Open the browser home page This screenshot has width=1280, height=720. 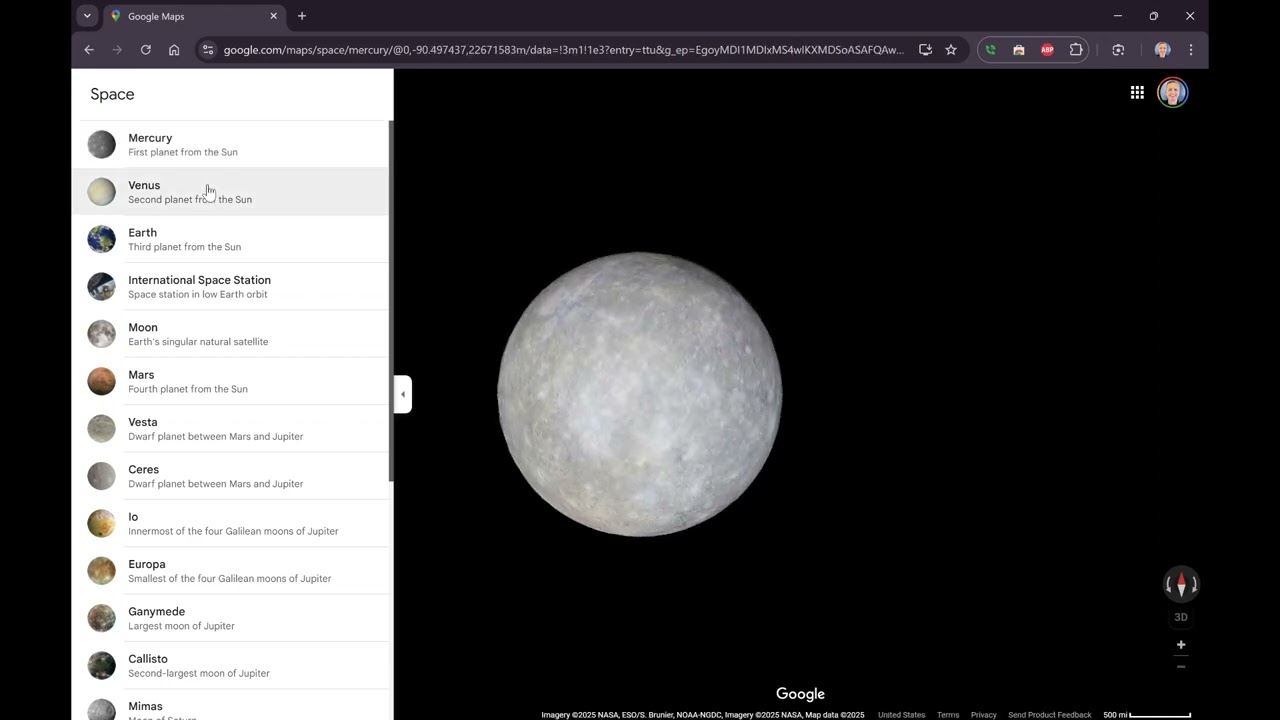click(174, 50)
